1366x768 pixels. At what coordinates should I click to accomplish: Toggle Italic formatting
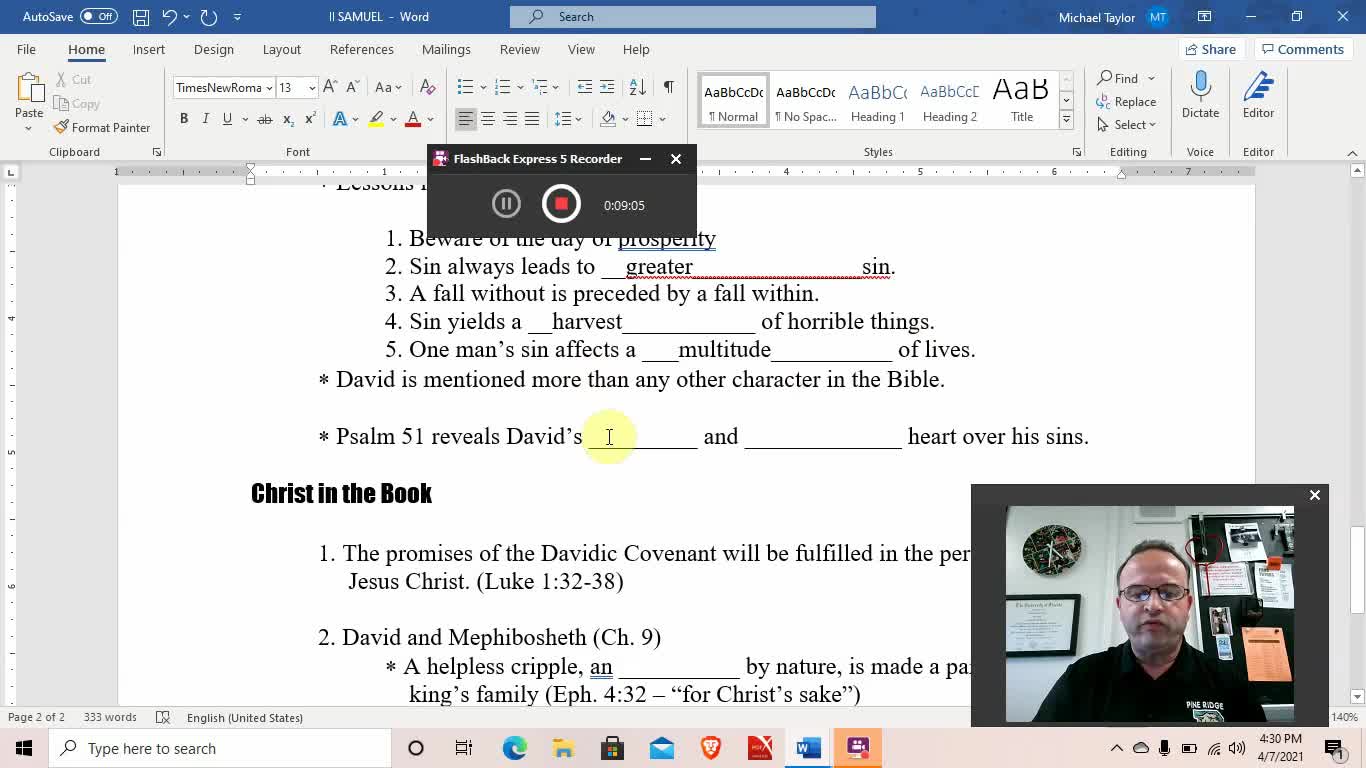click(206, 119)
